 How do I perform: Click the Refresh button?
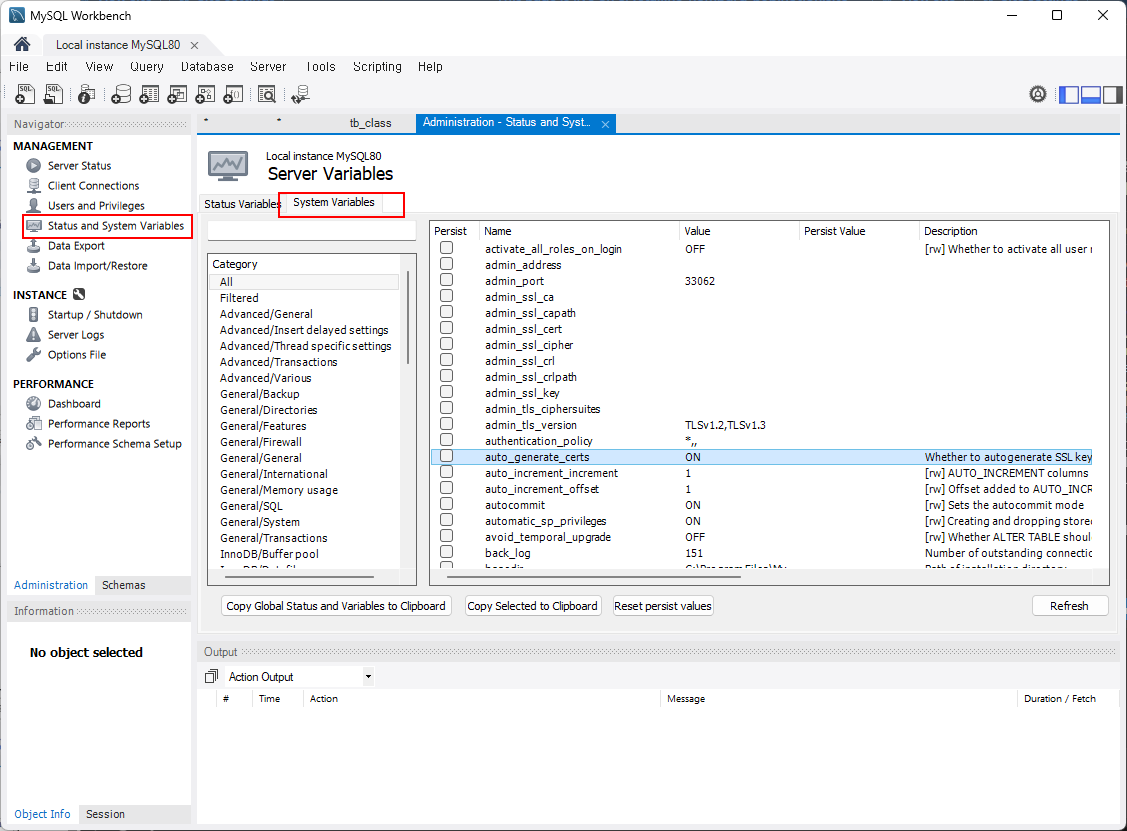[1070, 606]
